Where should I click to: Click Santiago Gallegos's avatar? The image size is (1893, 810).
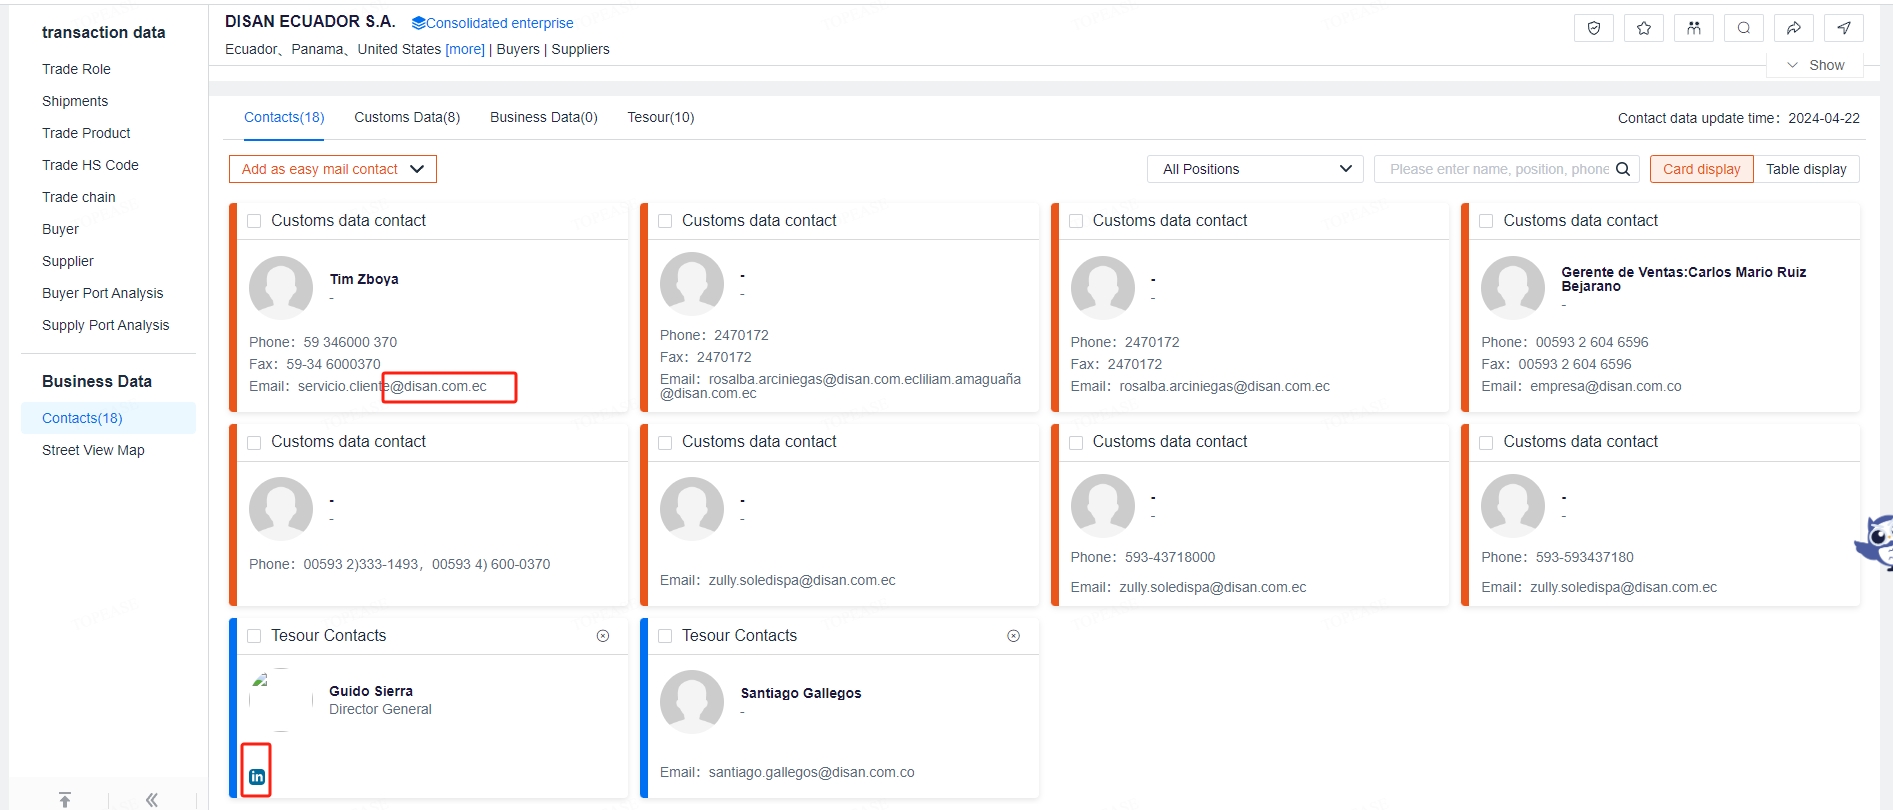coord(692,702)
